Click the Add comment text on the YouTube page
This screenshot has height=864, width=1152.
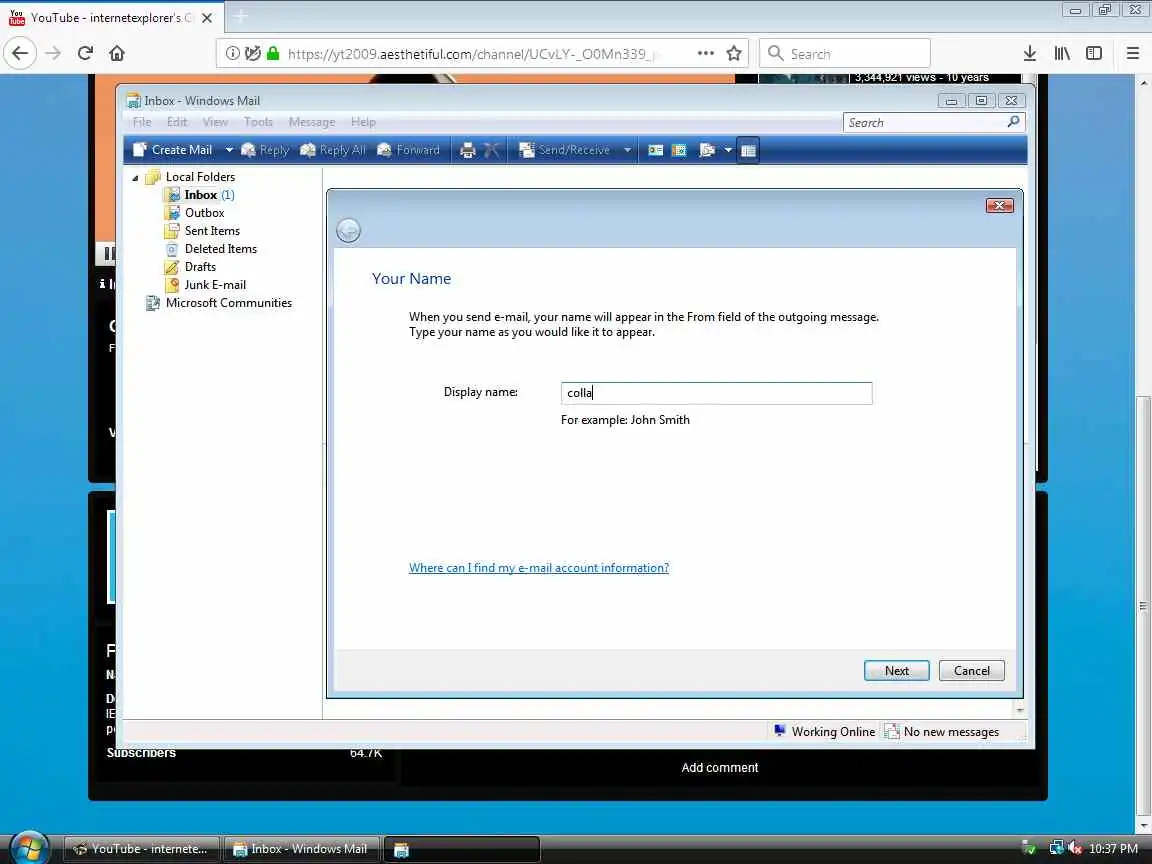click(719, 768)
